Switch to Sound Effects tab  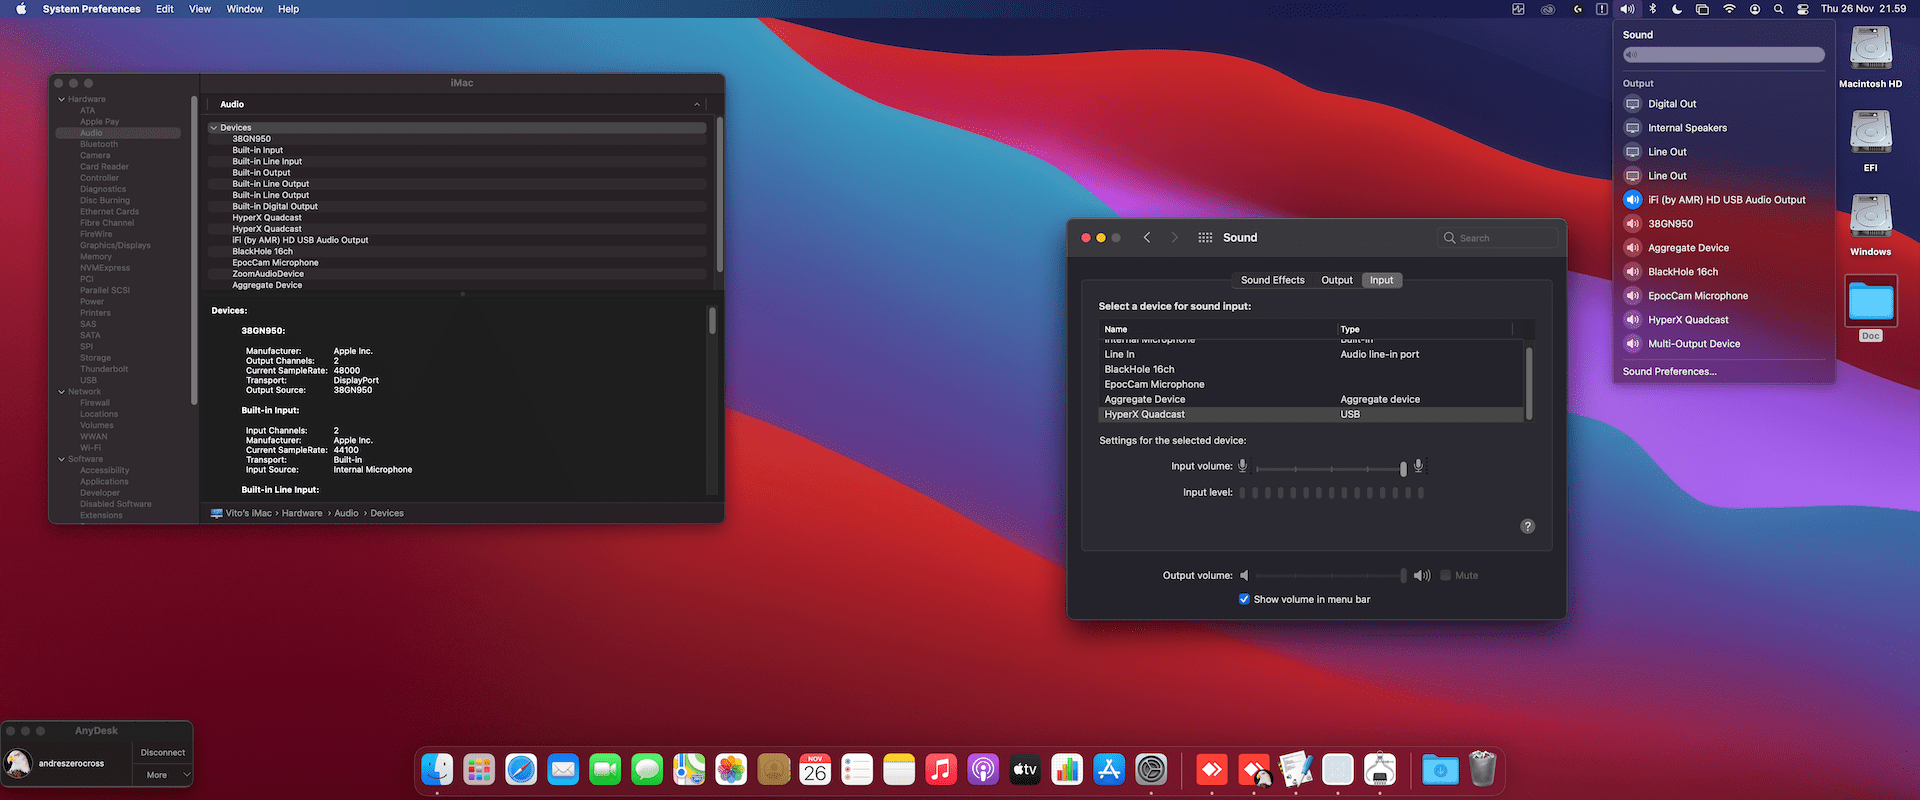click(x=1272, y=280)
